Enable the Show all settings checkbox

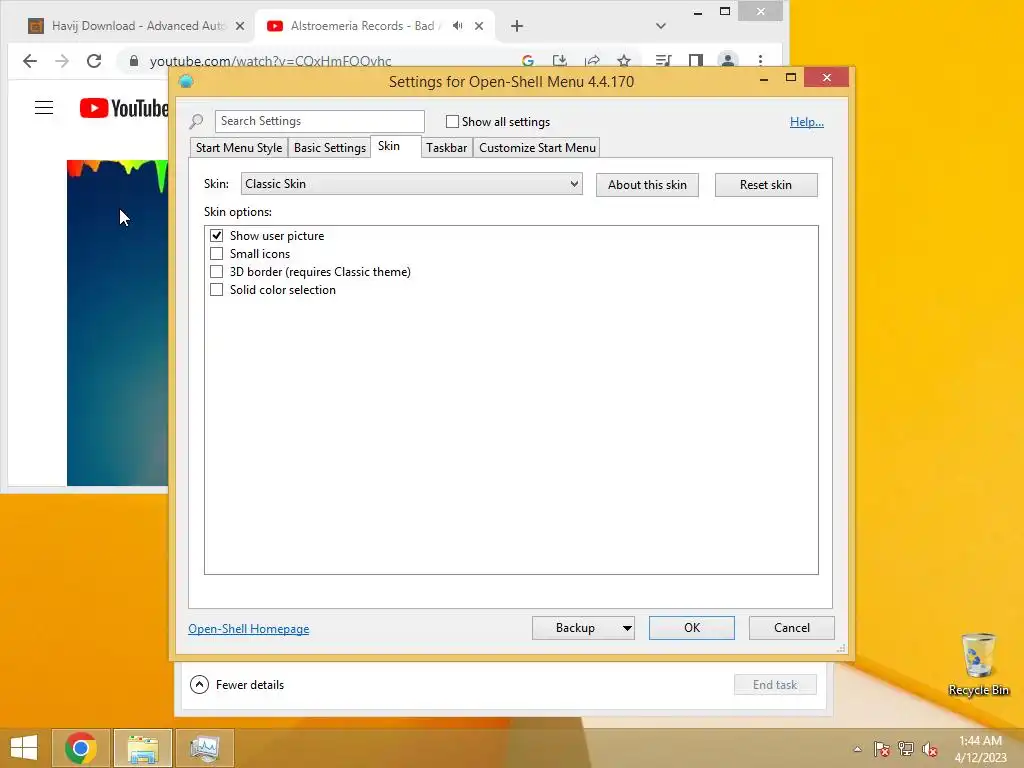click(x=452, y=121)
